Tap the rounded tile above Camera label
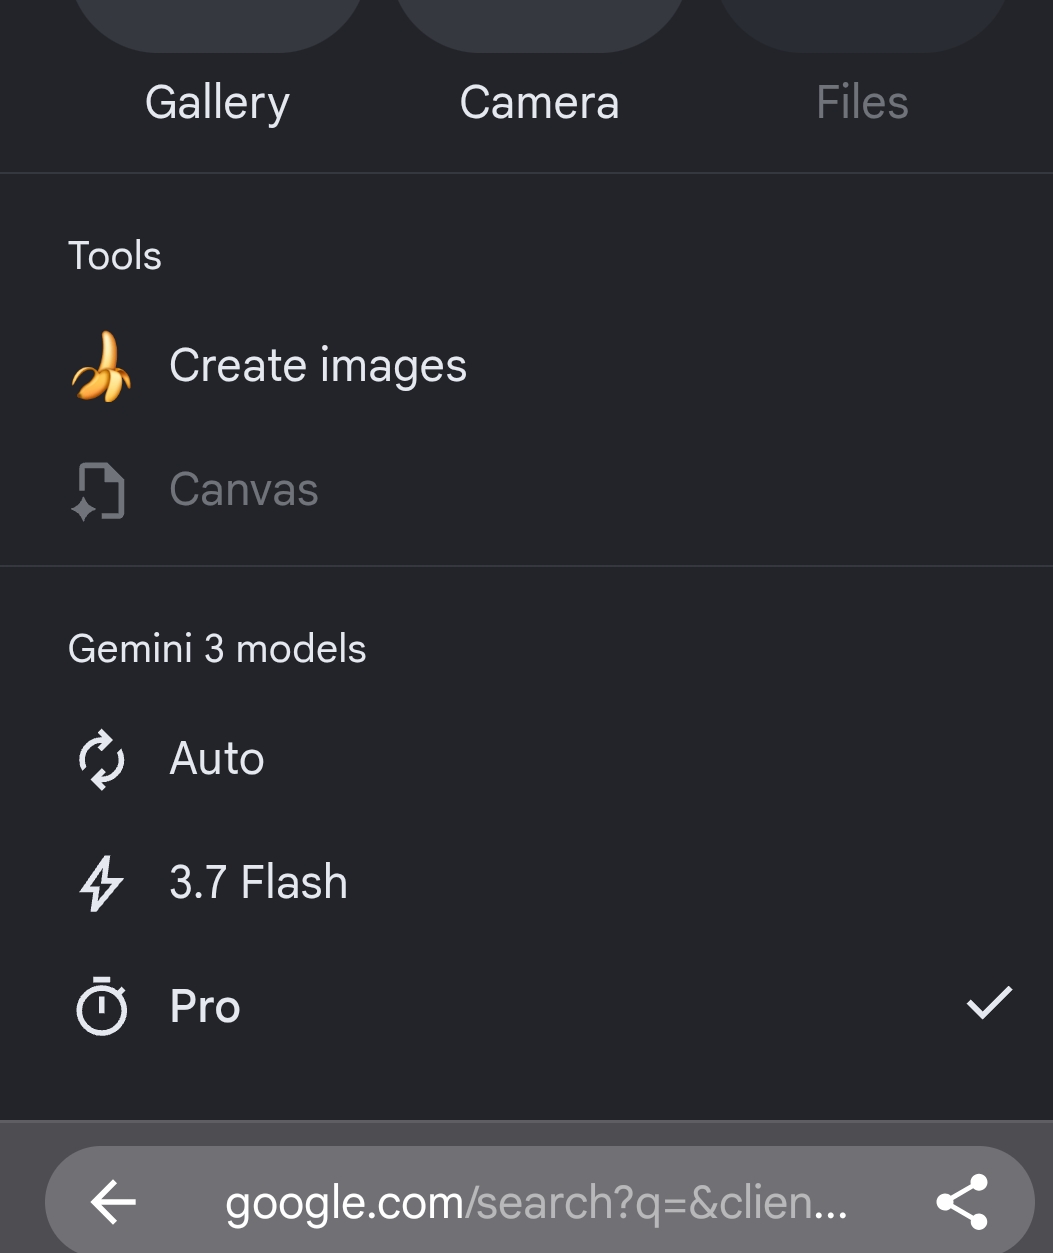The height and width of the screenshot is (1253, 1053). (539, 25)
